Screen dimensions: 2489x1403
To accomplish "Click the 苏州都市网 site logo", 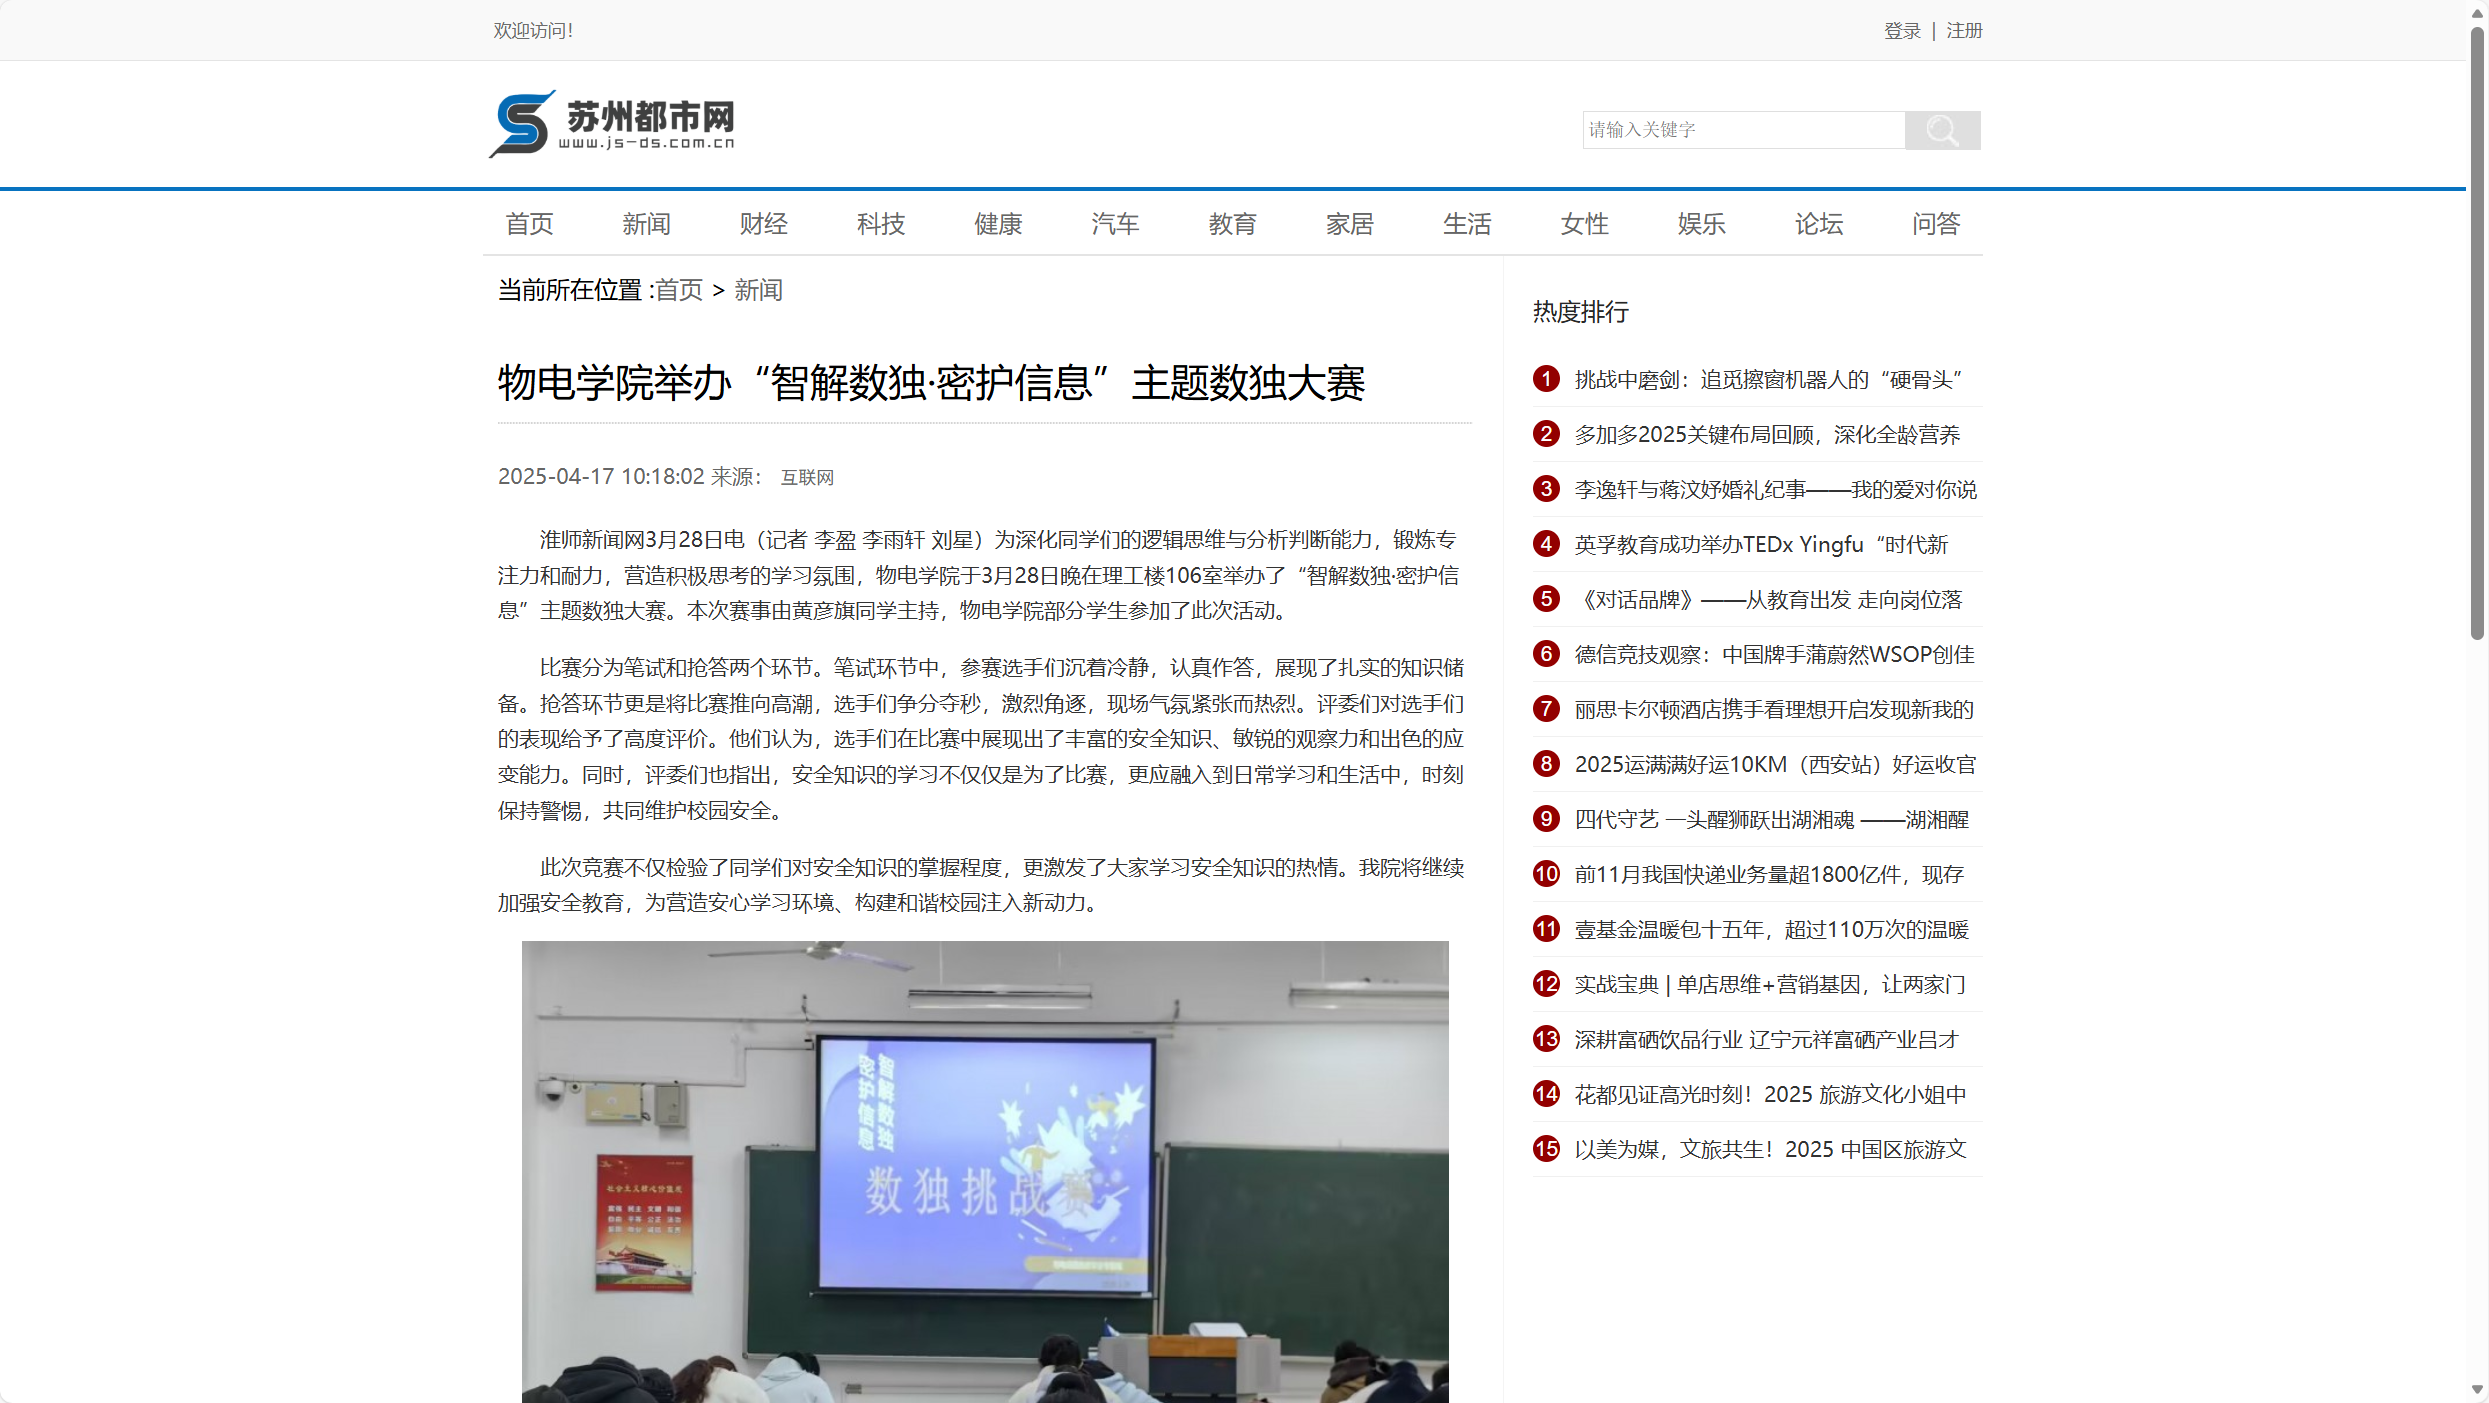I will pyautogui.click(x=611, y=123).
